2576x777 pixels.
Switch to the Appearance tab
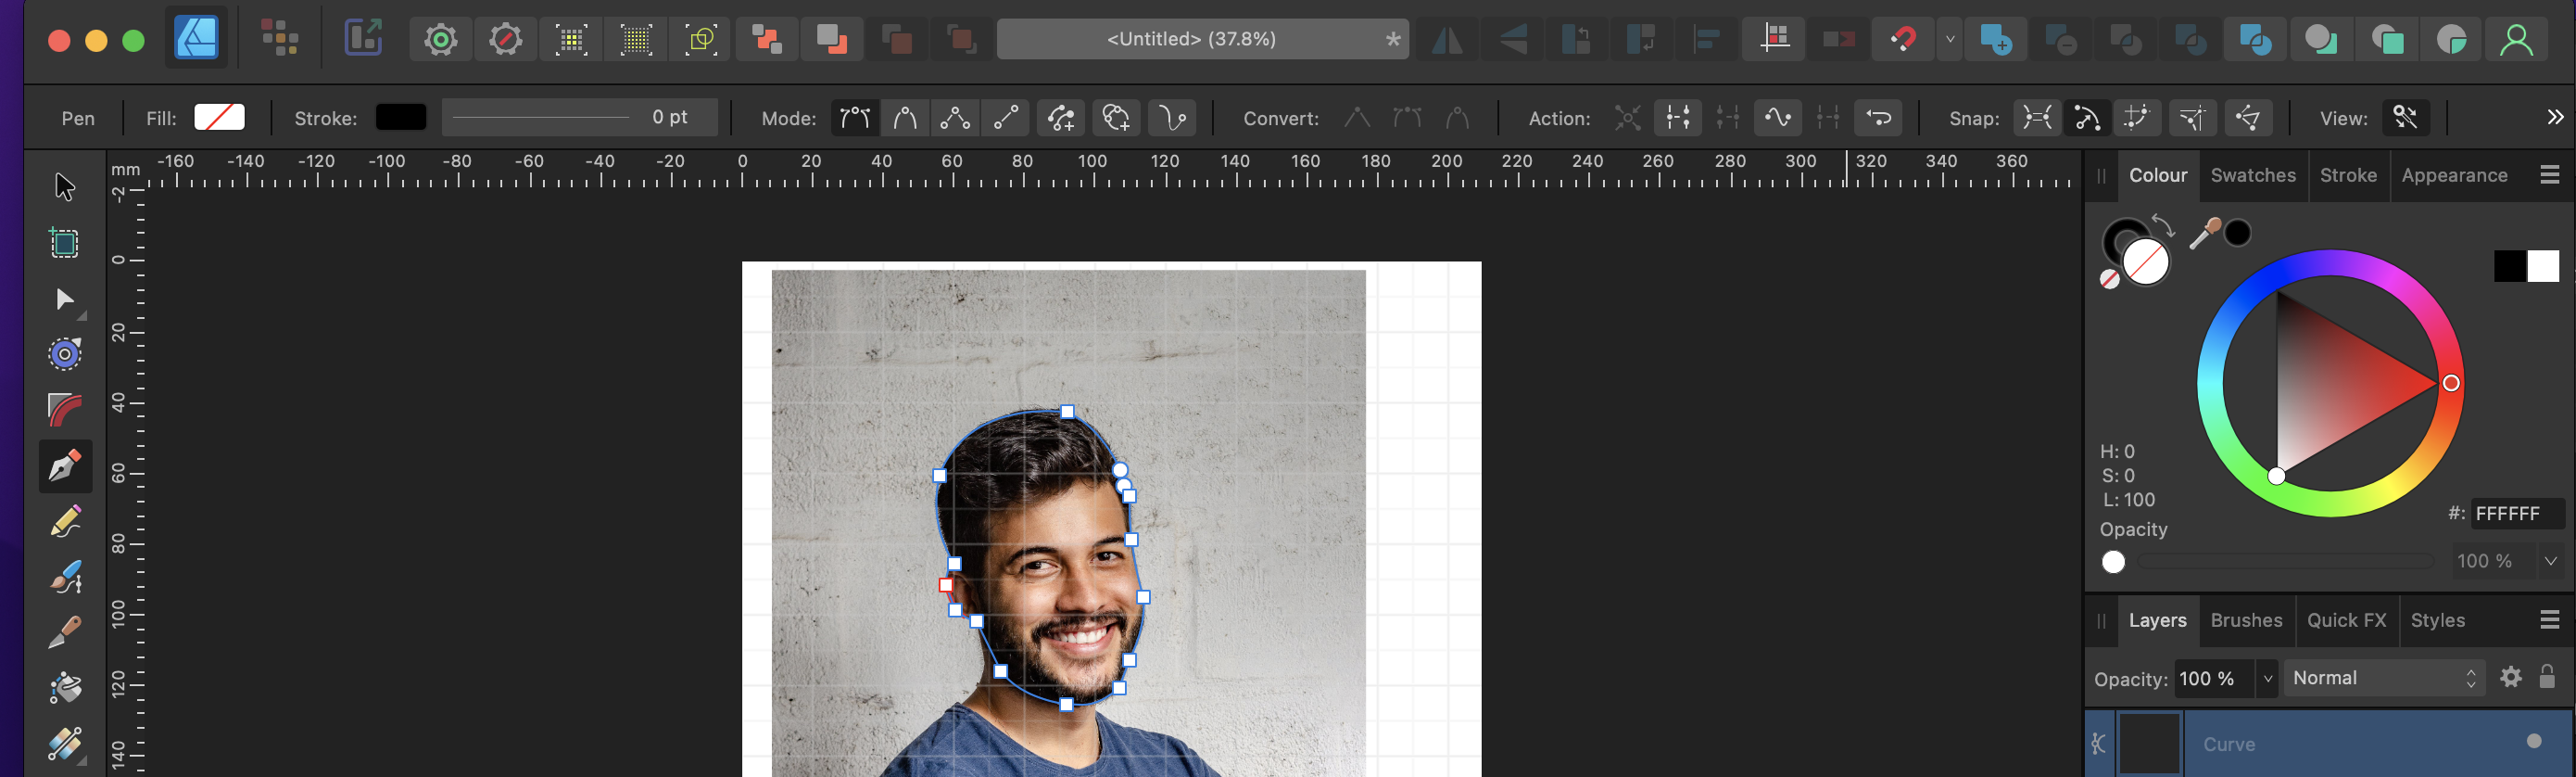click(x=2454, y=175)
